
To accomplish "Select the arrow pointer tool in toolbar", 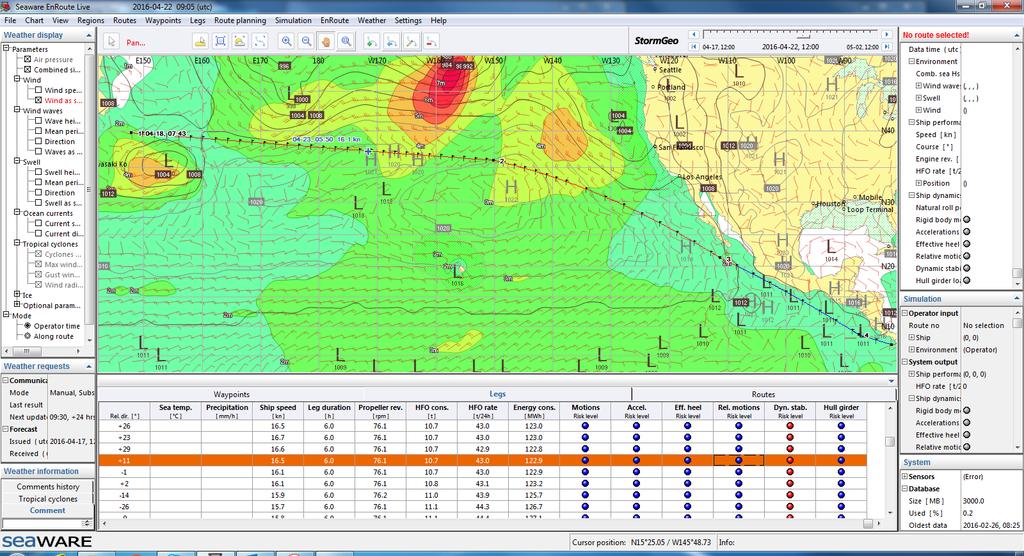I will [x=112, y=42].
